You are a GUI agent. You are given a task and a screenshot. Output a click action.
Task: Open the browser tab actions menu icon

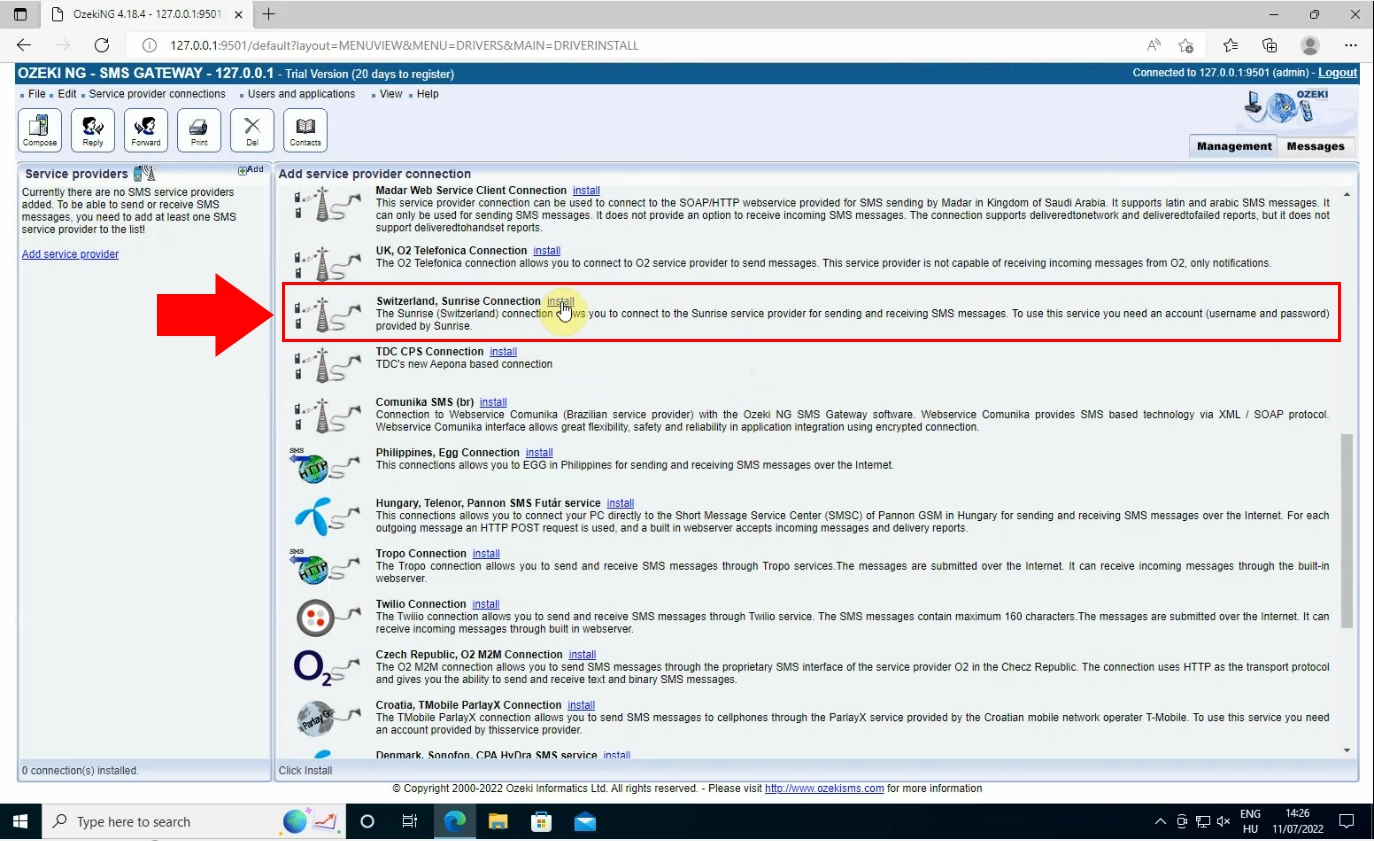(x=20, y=14)
